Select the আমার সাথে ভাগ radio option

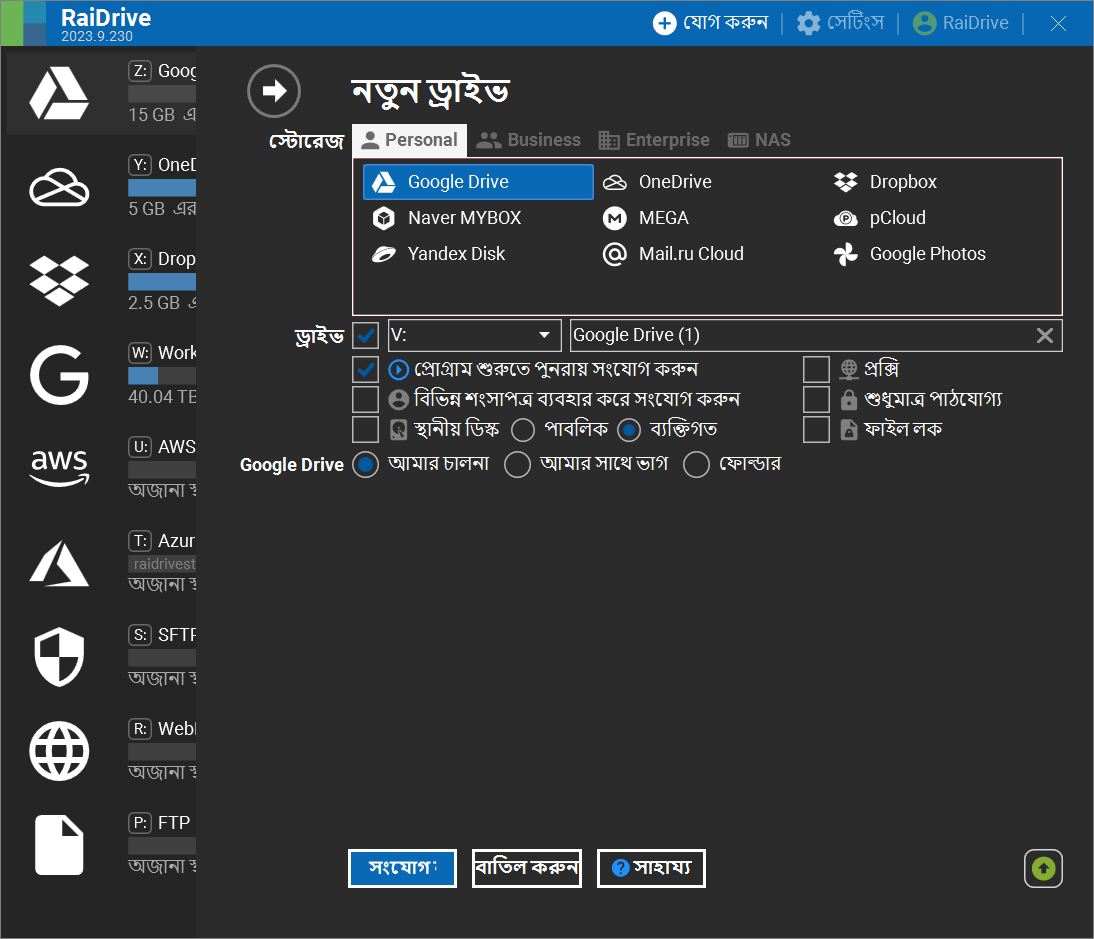[x=517, y=465]
